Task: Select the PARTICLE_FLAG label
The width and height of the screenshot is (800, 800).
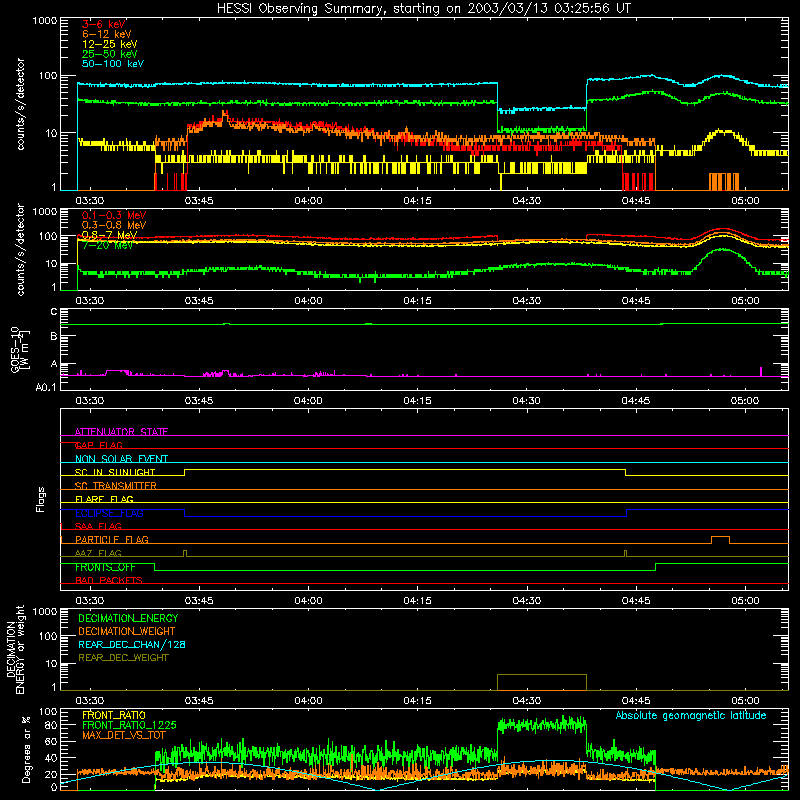Action: click(112, 539)
